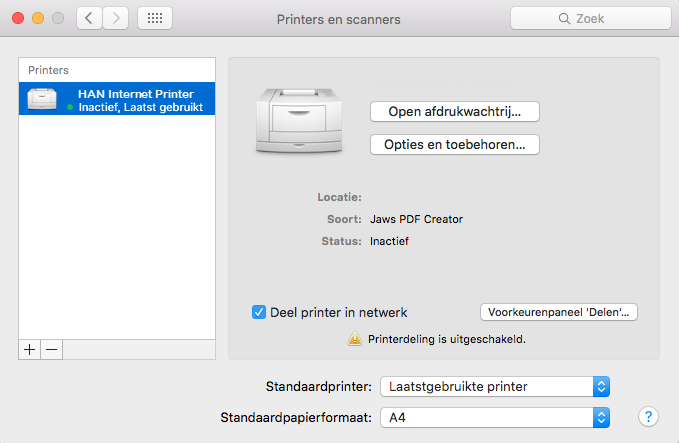Click the small printer icon in the list
Viewport: 679px width, 443px height.
[x=43, y=99]
